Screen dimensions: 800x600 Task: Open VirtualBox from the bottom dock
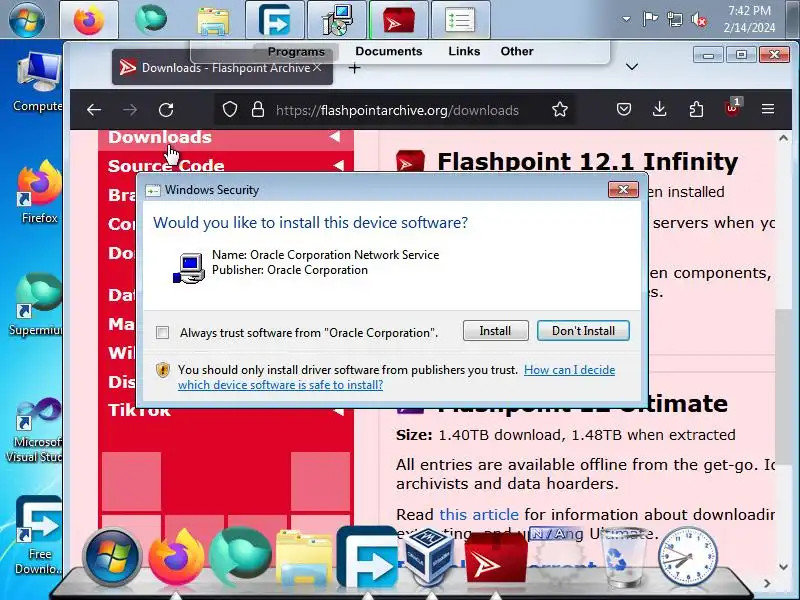(430, 557)
